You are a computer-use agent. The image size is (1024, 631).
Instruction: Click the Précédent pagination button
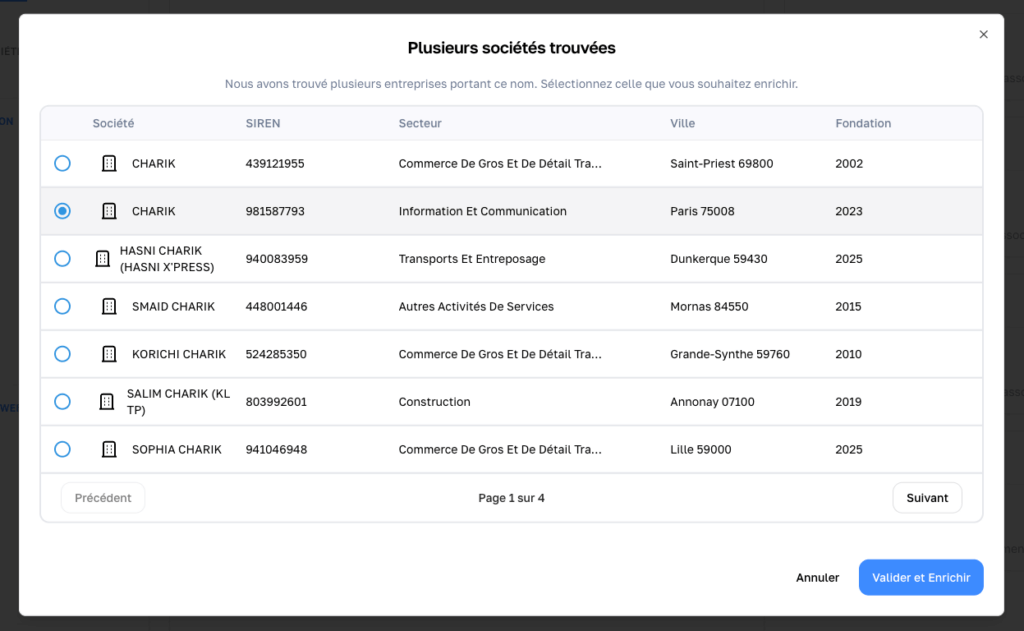pyautogui.click(x=103, y=498)
